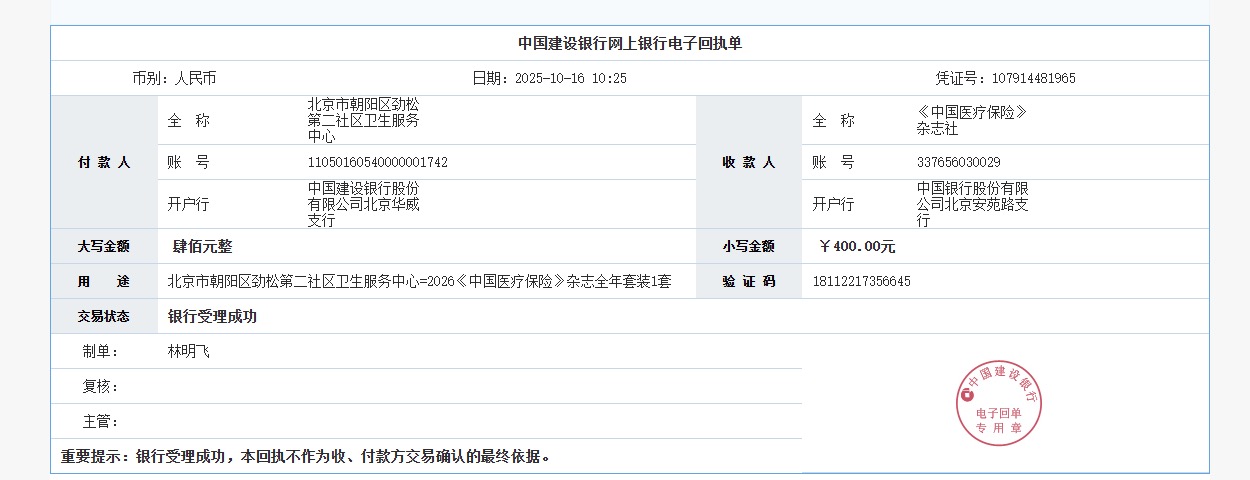Click the 收款人 header cell
The width and height of the screenshot is (1250, 480).
click(x=748, y=162)
